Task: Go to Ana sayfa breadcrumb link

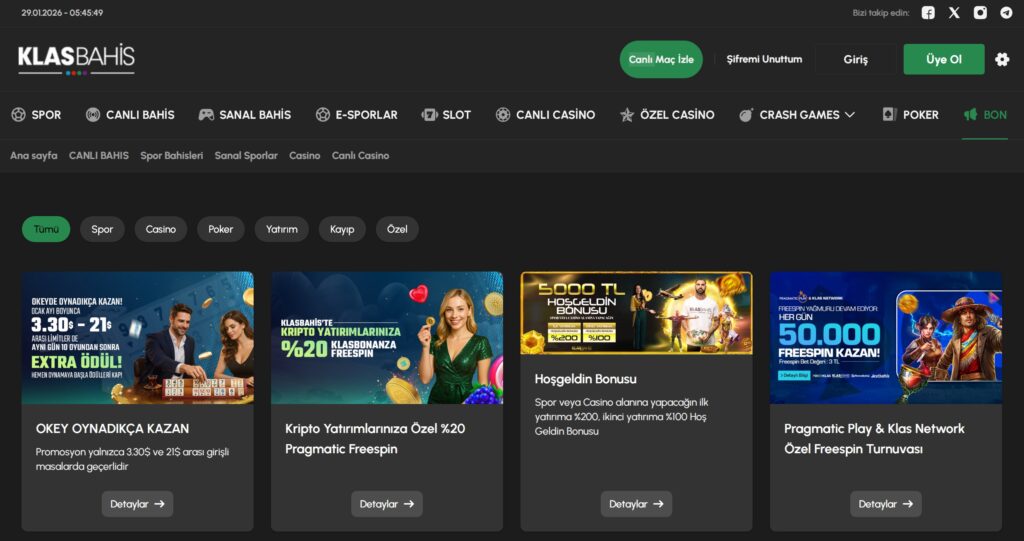Action: click(34, 156)
